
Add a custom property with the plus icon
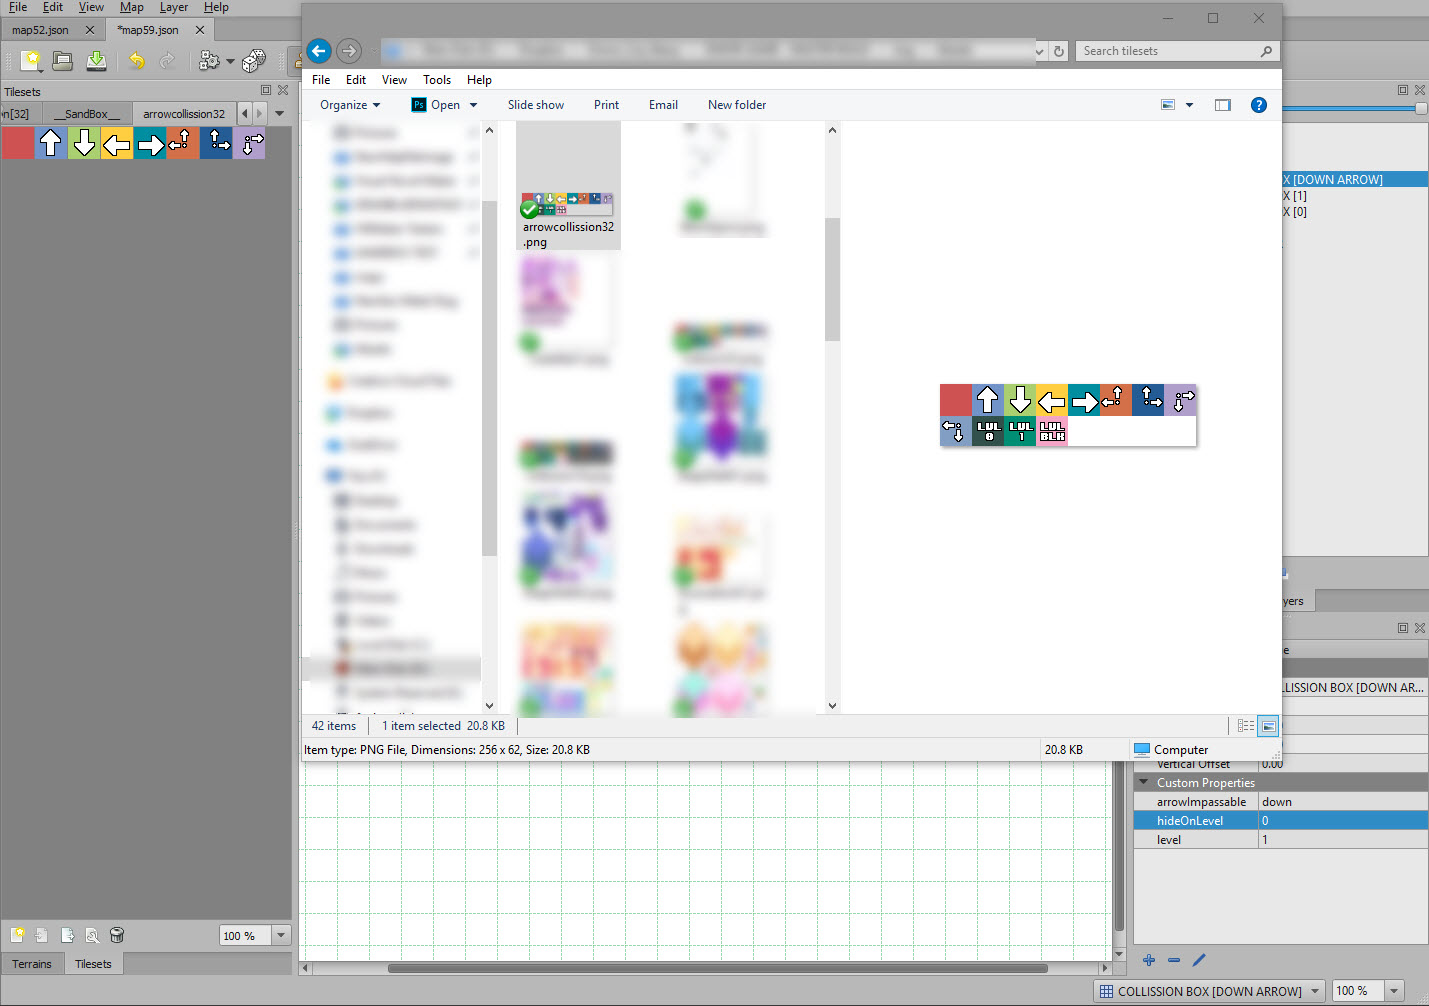coord(1149,960)
